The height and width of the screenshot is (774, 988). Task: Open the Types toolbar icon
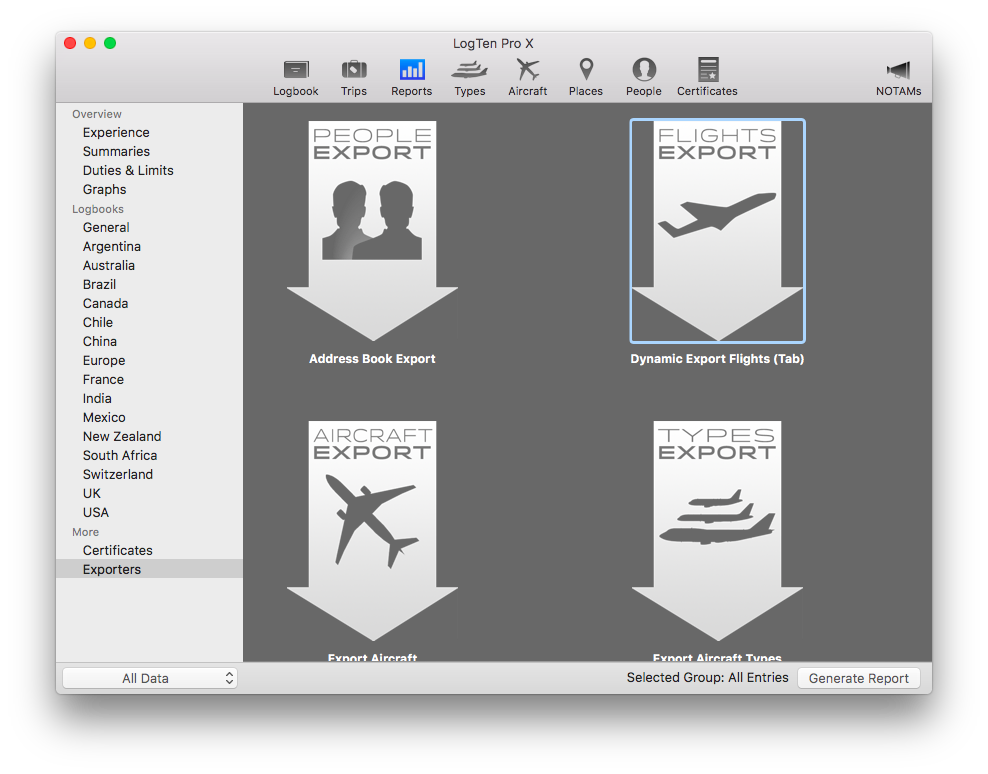tap(470, 71)
